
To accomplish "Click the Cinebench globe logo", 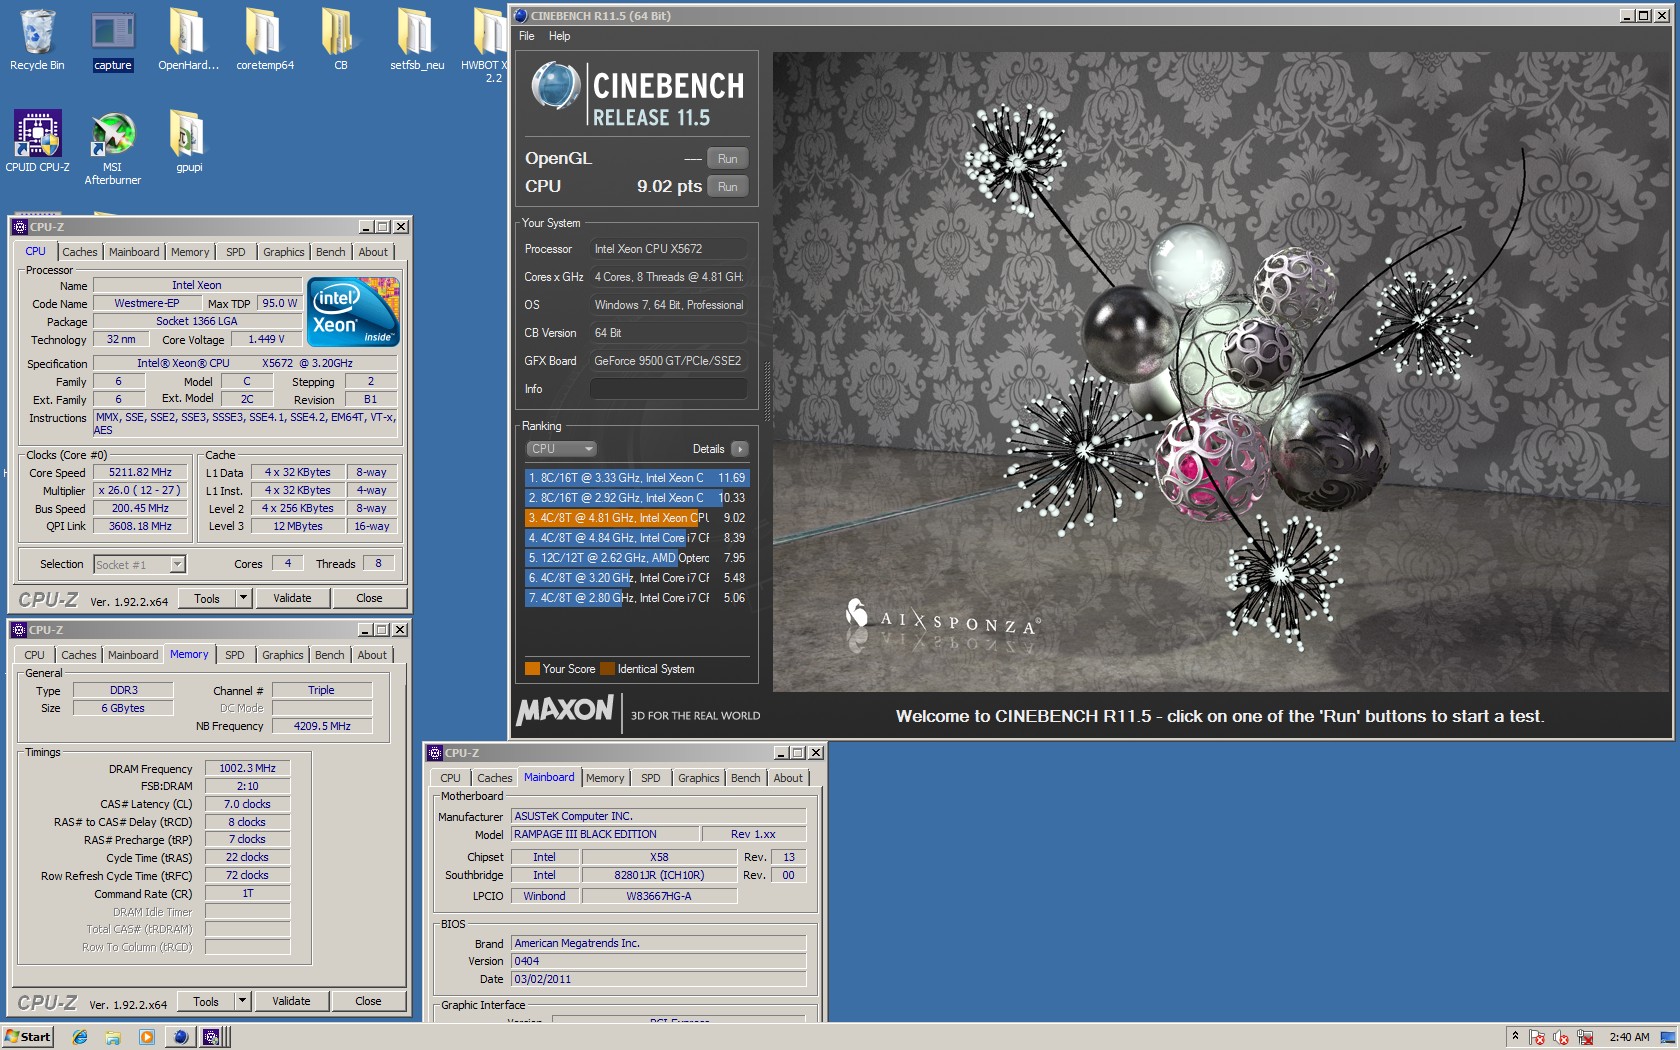I will click(x=556, y=86).
